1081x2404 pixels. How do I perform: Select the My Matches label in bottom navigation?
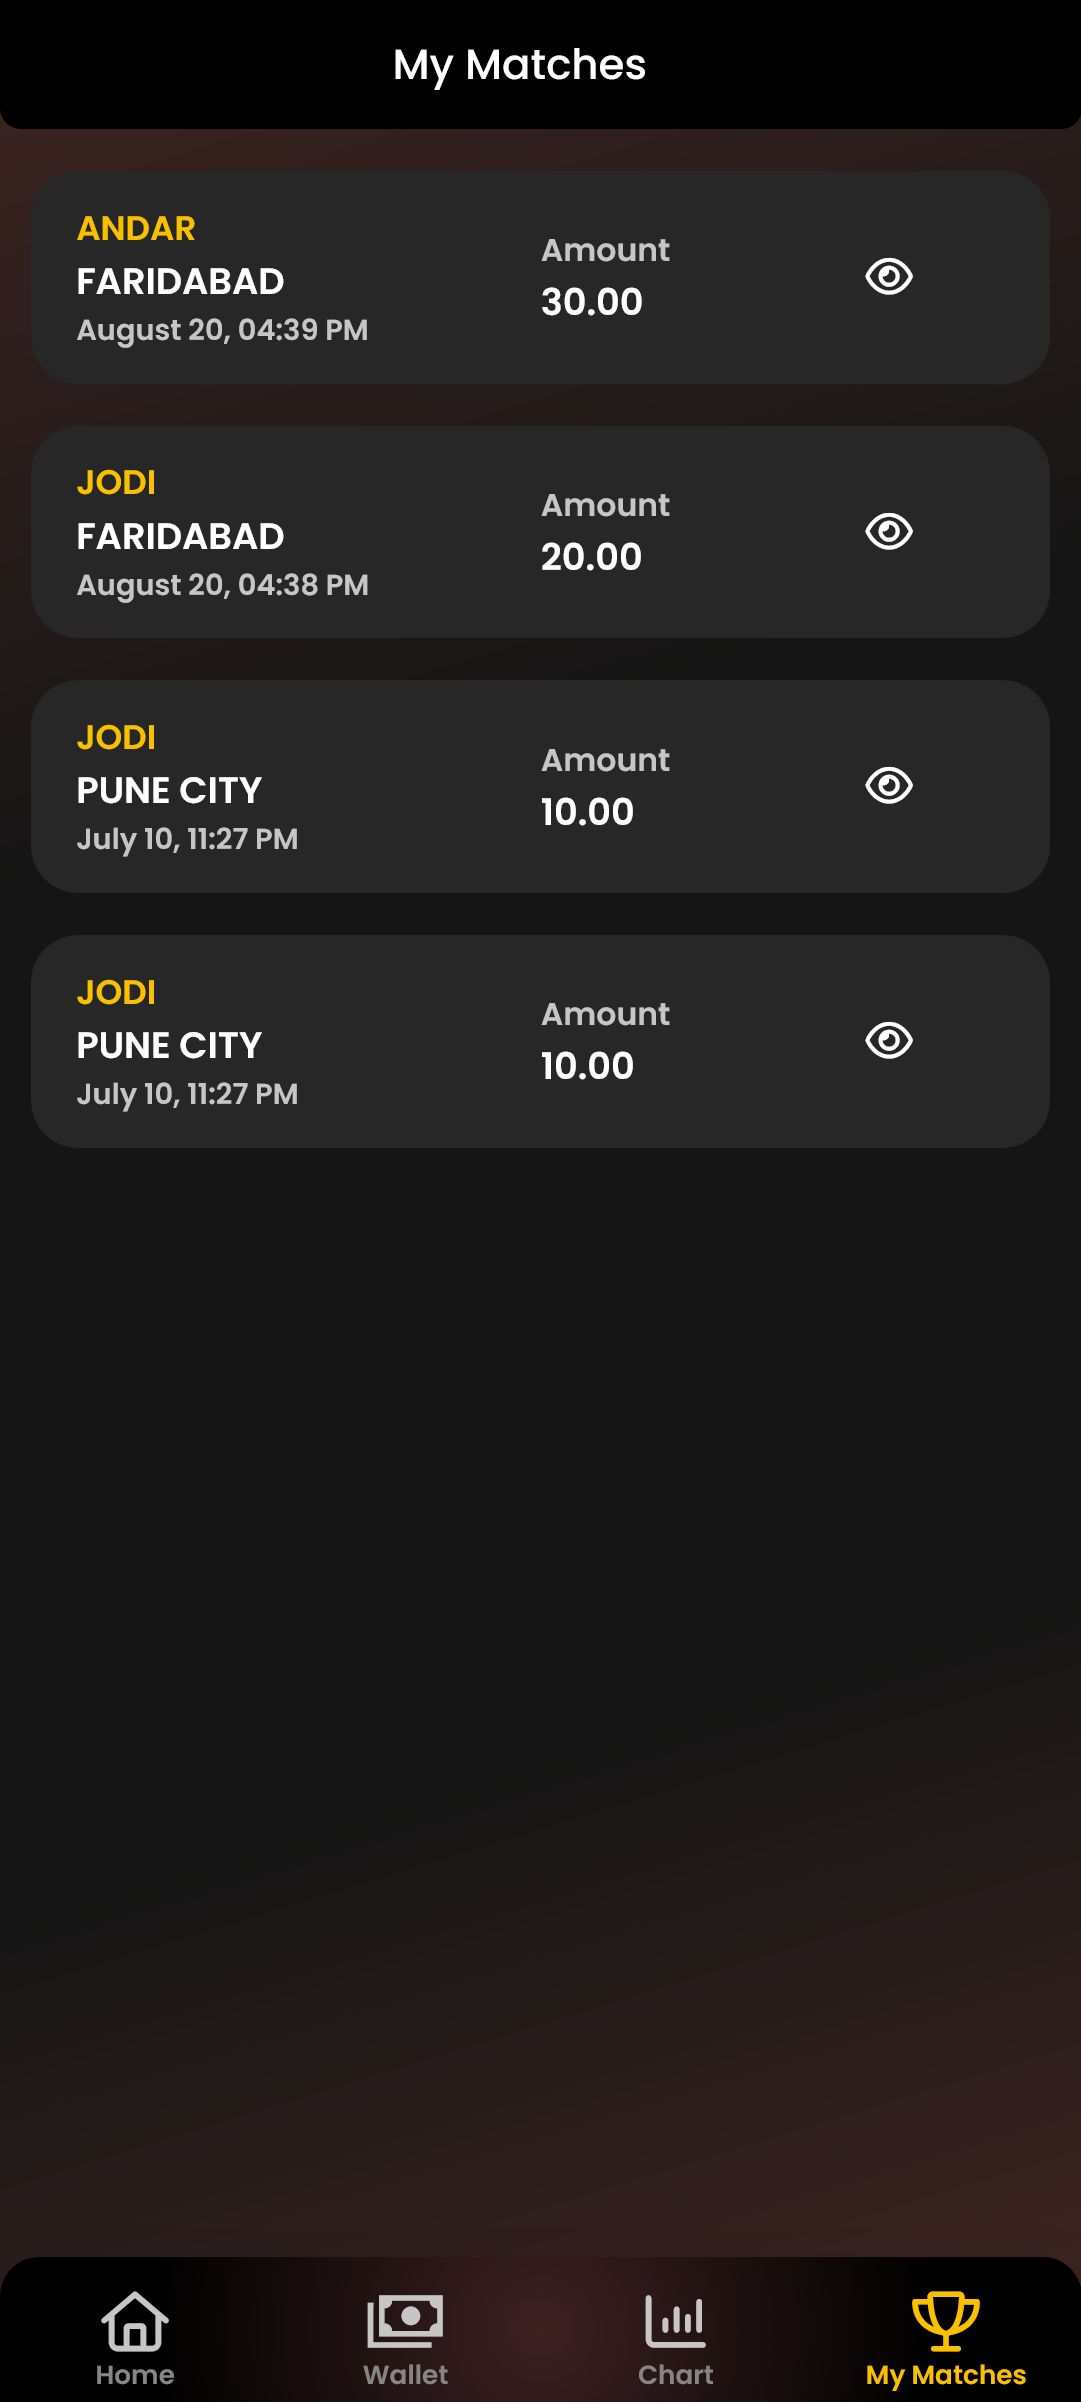945,2375
